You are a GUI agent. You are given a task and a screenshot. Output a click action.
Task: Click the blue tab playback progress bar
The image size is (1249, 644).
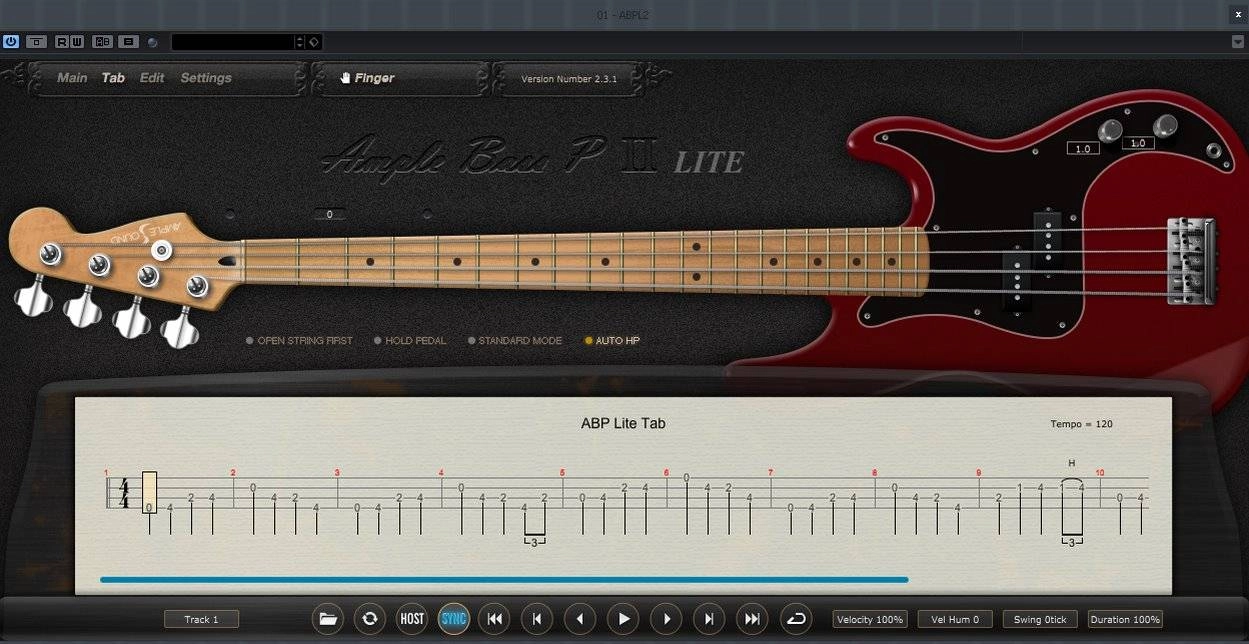coord(504,579)
